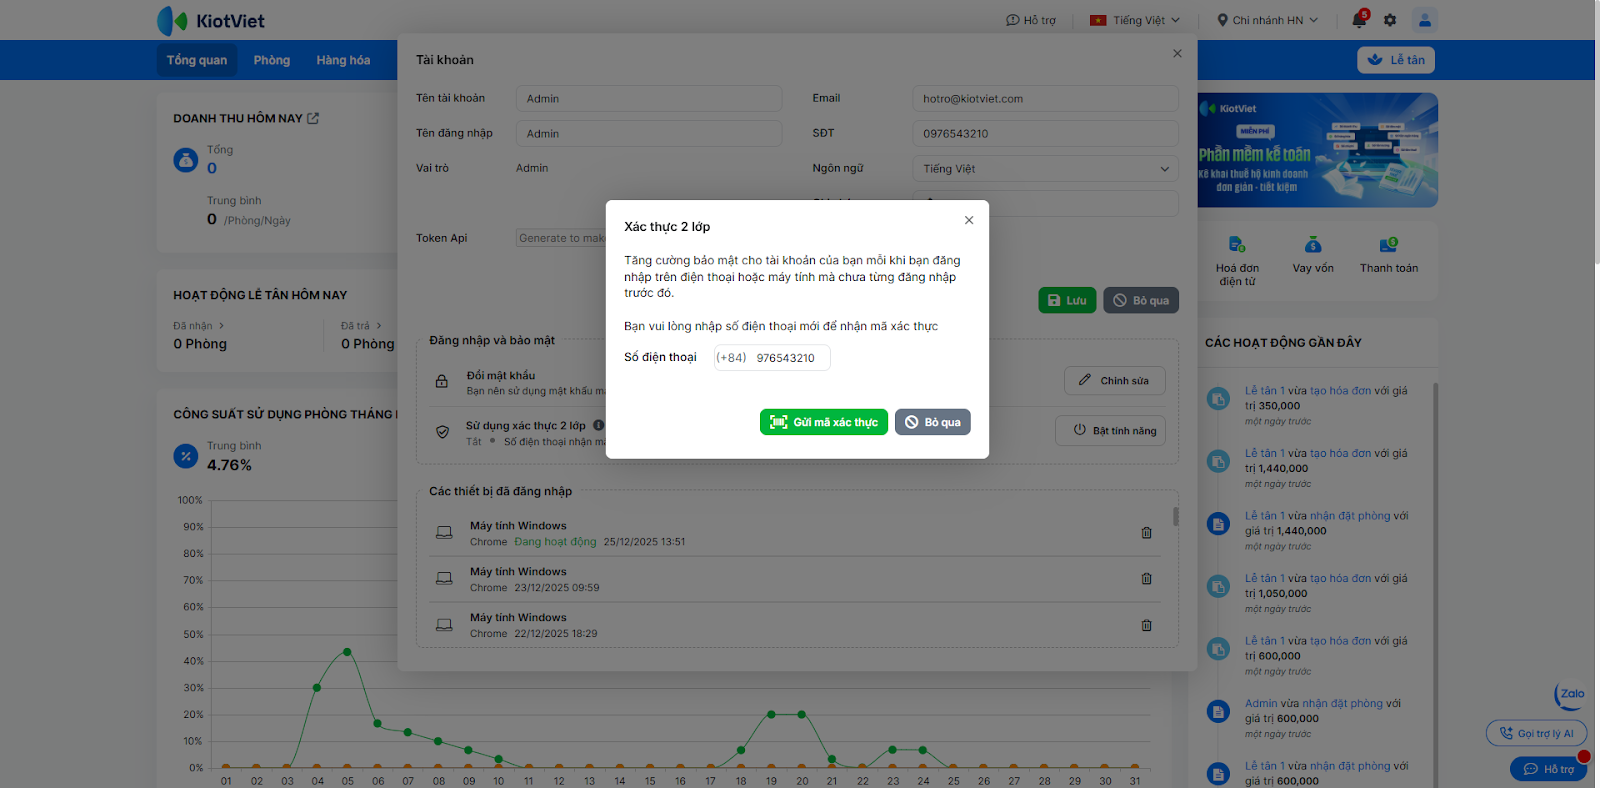Click the Bật tính năng button

tap(1111, 431)
